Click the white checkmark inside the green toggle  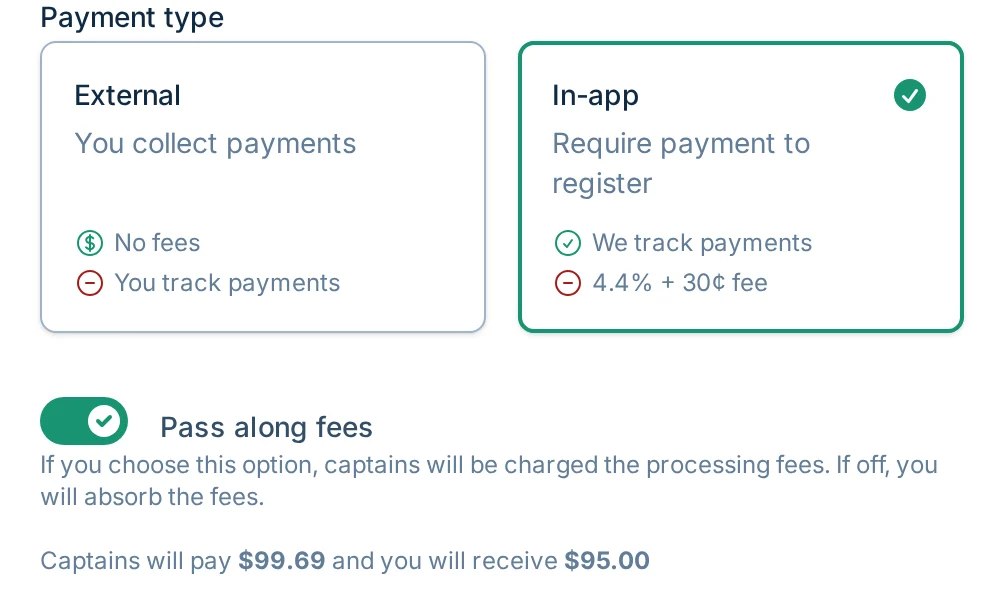tap(103, 421)
